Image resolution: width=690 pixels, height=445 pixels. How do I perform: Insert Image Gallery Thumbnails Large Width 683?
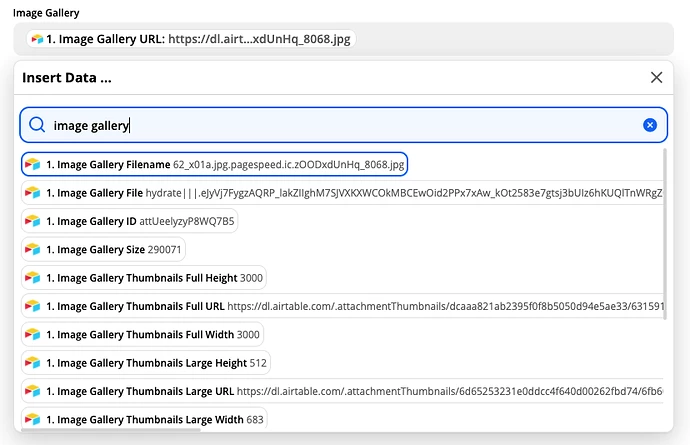(144, 419)
